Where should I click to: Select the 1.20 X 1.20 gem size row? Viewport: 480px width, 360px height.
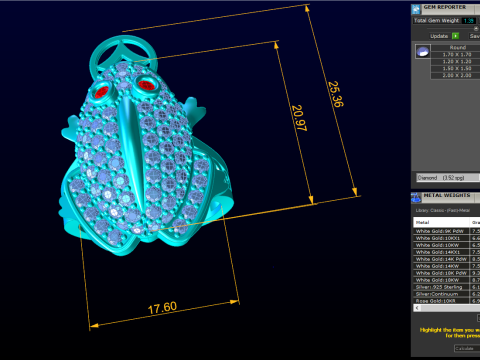pos(455,61)
